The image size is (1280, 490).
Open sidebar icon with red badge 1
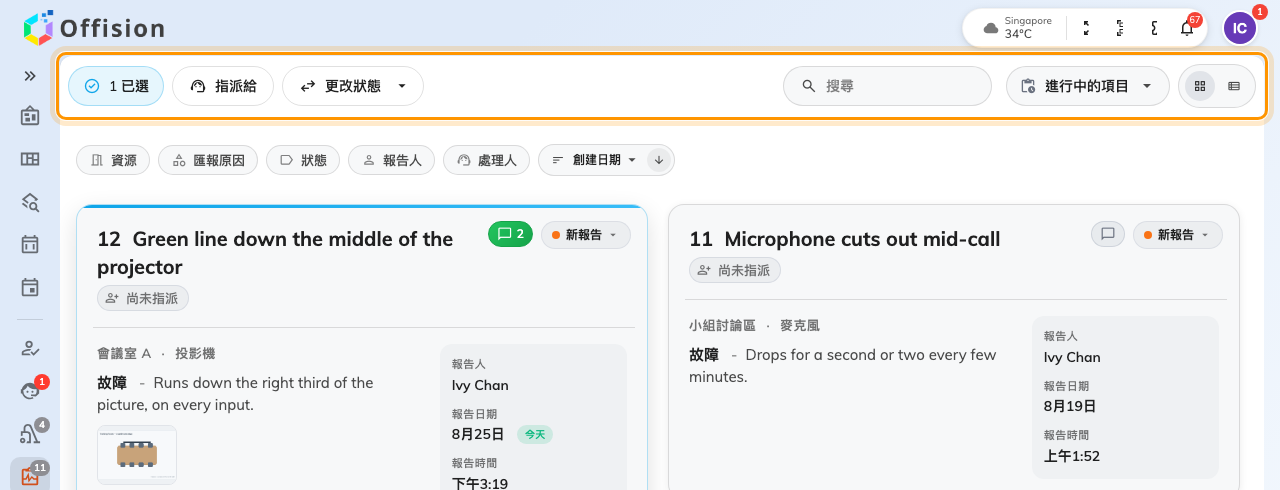(30, 391)
